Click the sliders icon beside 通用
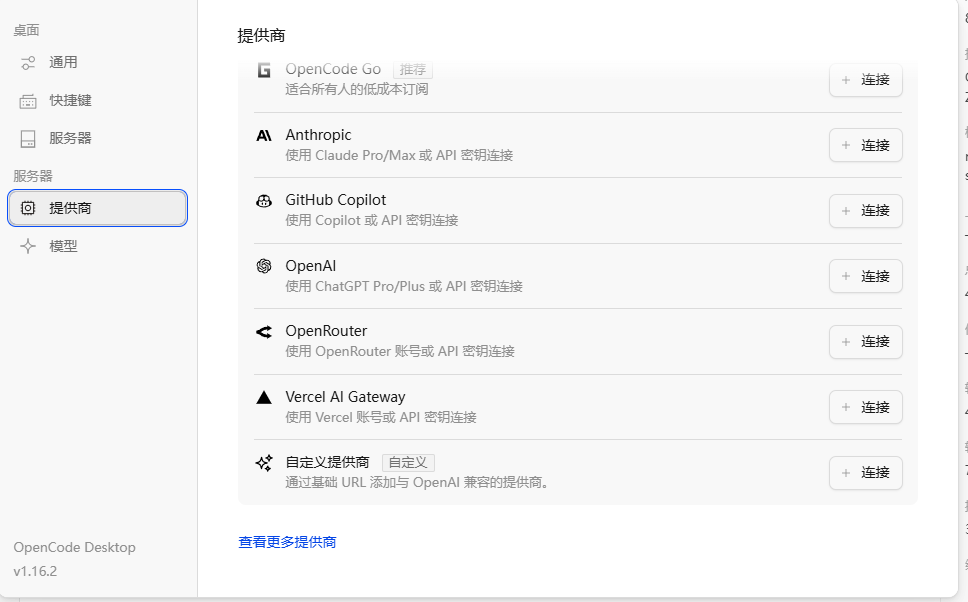The image size is (968, 602). (x=28, y=63)
